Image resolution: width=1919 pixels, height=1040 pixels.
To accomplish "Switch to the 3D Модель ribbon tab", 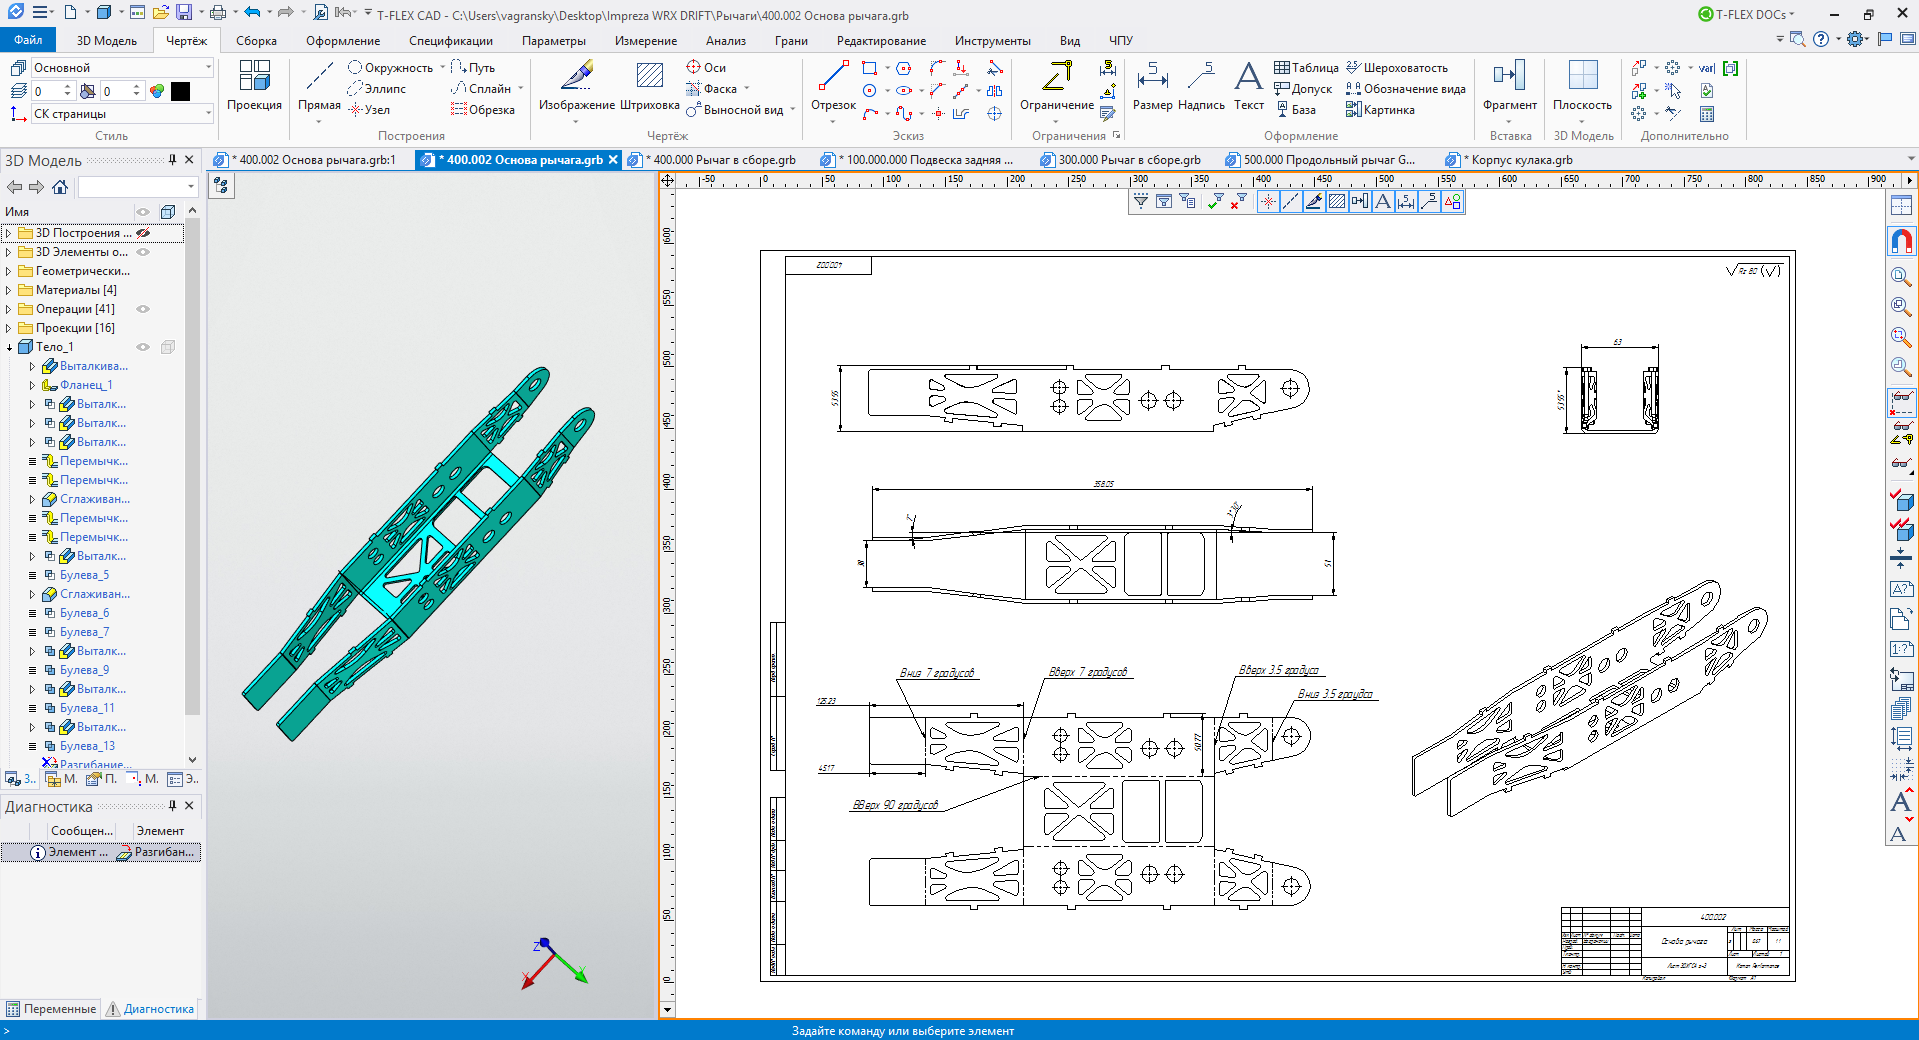I will [x=106, y=40].
